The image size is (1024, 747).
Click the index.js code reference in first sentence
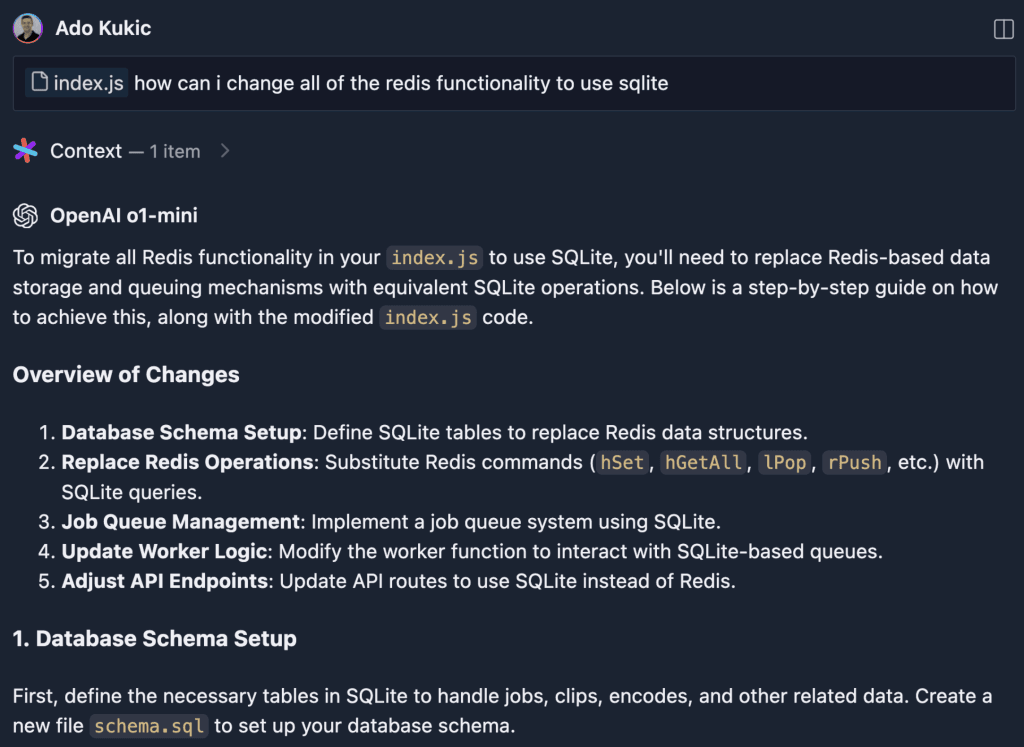click(435, 257)
